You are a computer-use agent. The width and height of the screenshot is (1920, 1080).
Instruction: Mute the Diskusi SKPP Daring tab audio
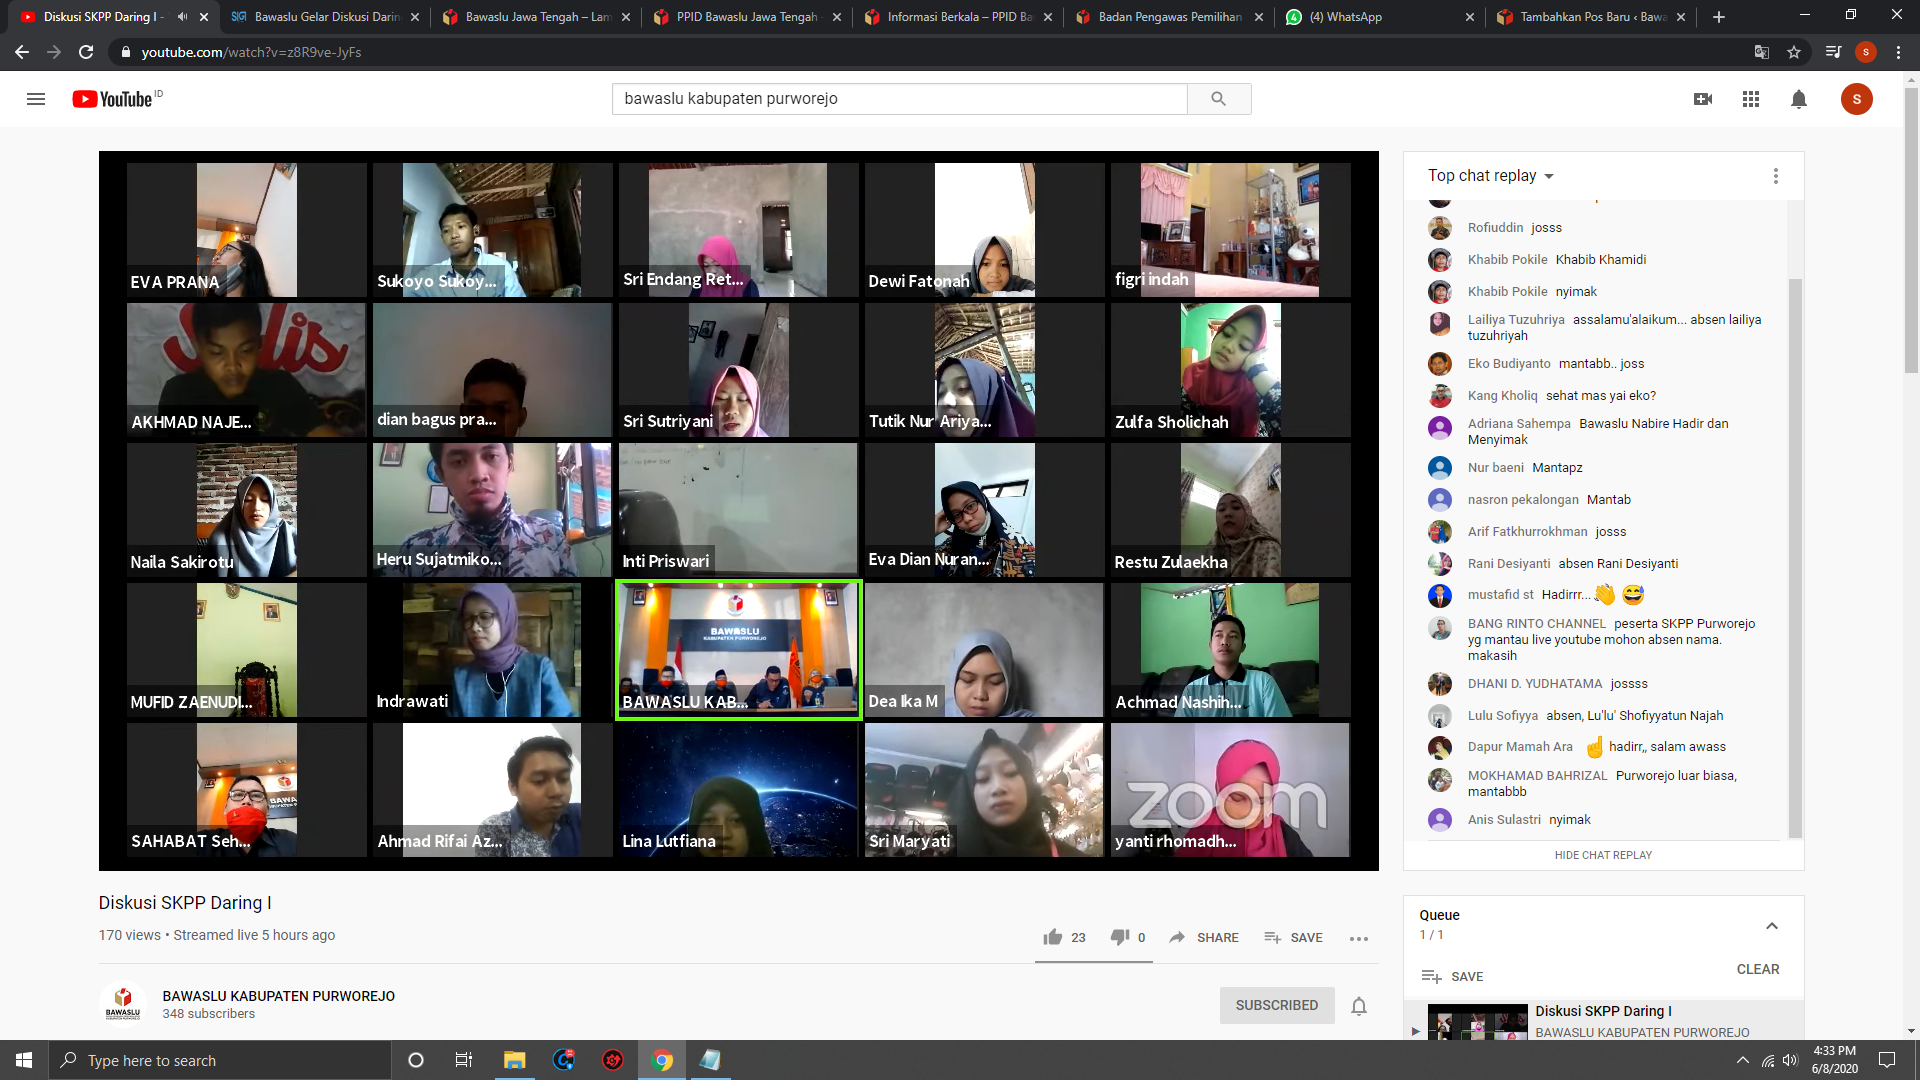coord(182,17)
